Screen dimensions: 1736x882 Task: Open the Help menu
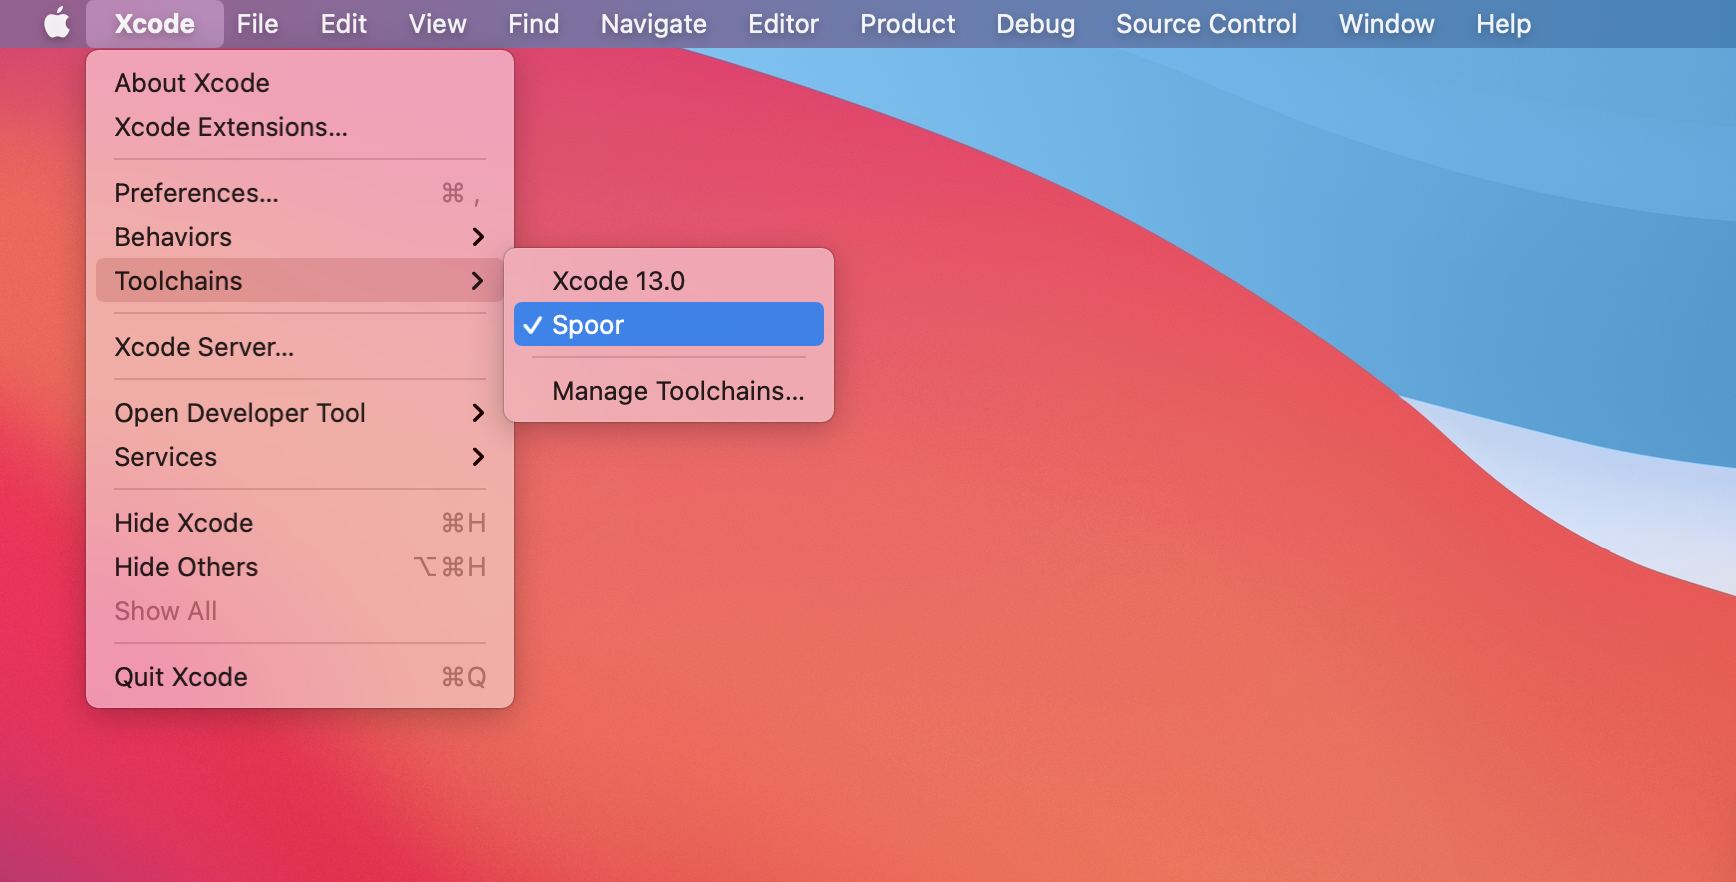coord(1503,23)
